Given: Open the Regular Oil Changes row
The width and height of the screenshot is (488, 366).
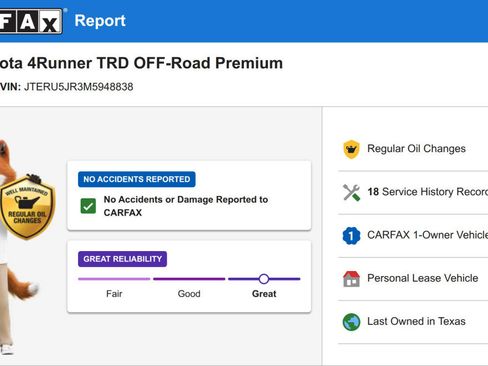Looking at the screenshot, I should 413,149.
